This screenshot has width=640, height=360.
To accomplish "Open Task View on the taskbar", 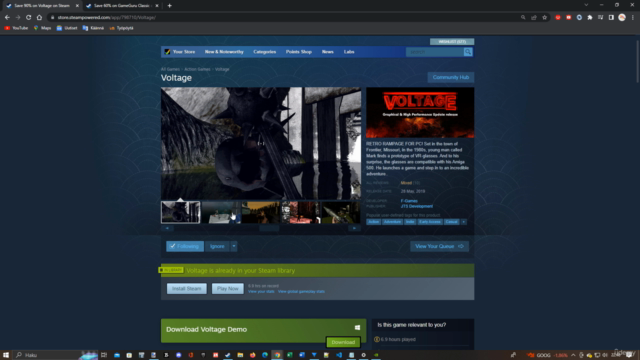I will [104, 355].
